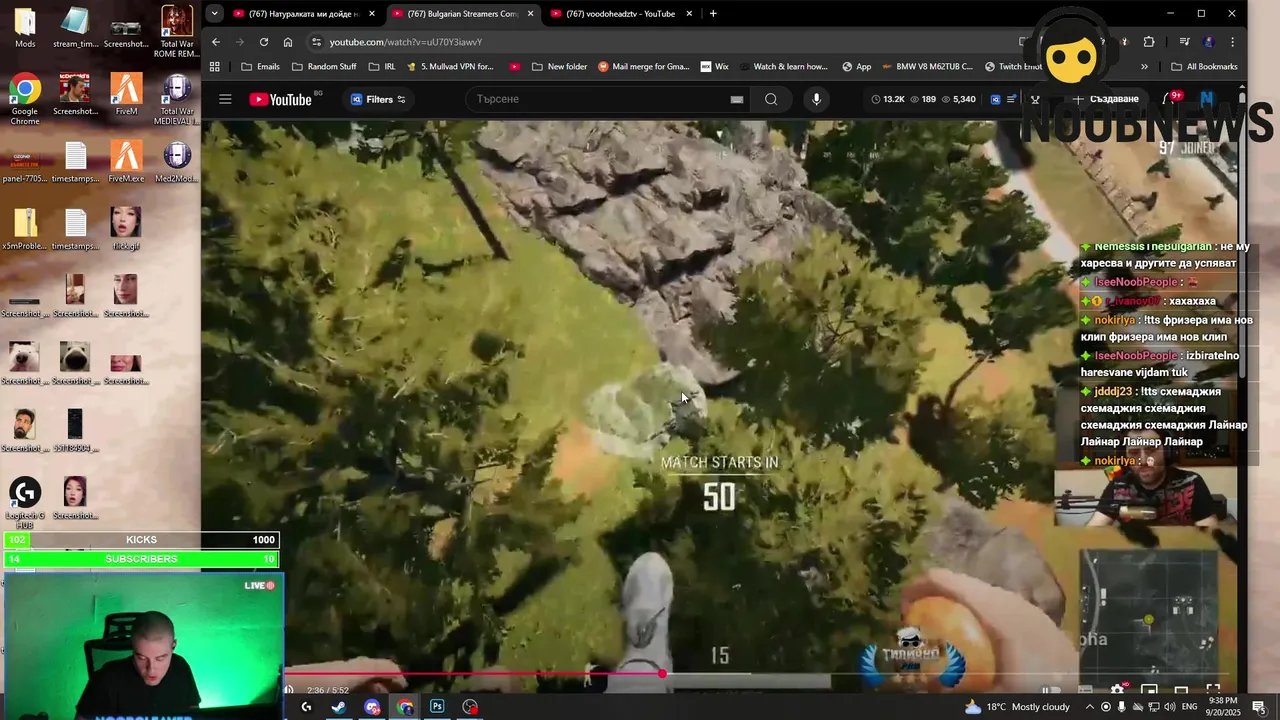Reload the current YouTube page
Viewport: 1280px width, 720px height.
[x=264, y=42]
